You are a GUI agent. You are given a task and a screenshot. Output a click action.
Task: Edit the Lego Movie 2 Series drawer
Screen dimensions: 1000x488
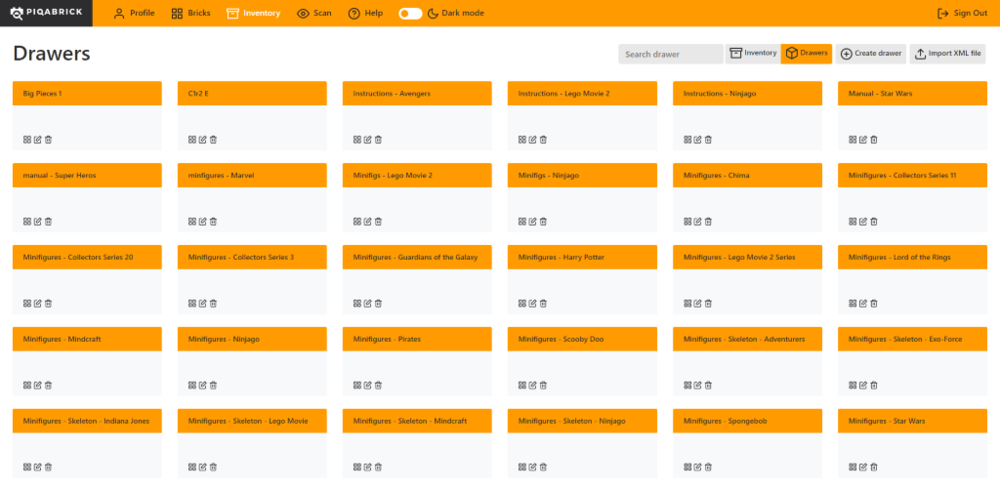[x=698, y=304]
